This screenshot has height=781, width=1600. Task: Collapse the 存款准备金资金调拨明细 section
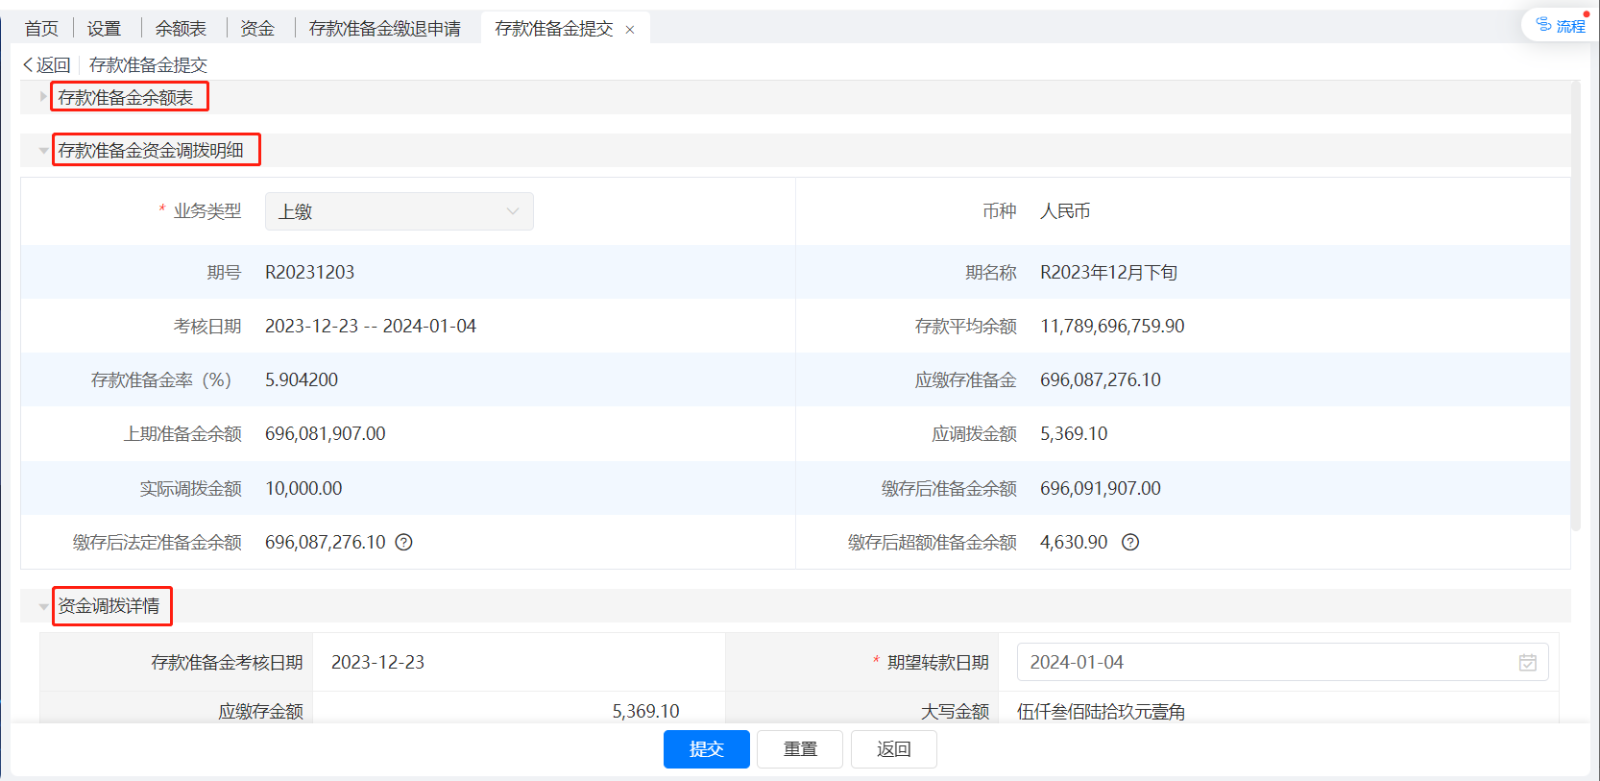click(x=43, y=151)
